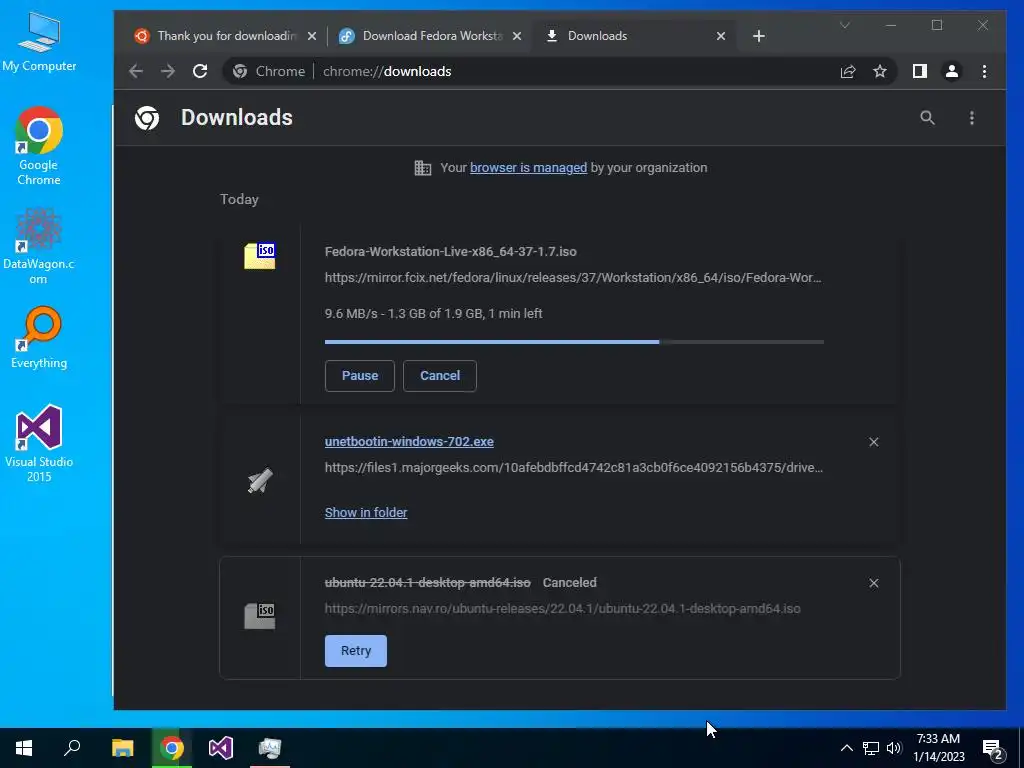Share this page via address bar icon
Screen dimensions: 1024x768
(x=848, y=71)
